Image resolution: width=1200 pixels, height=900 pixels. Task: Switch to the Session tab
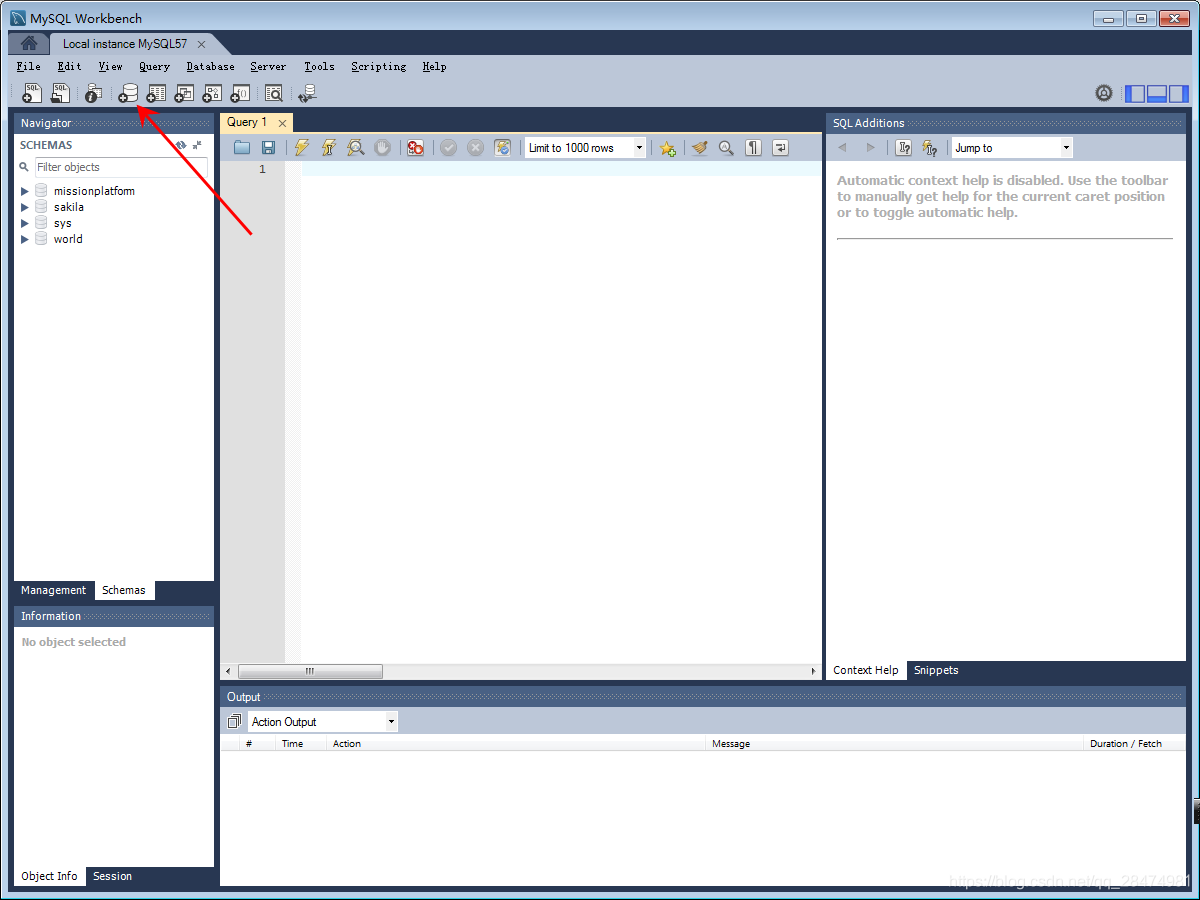click(x=112, y=876)
